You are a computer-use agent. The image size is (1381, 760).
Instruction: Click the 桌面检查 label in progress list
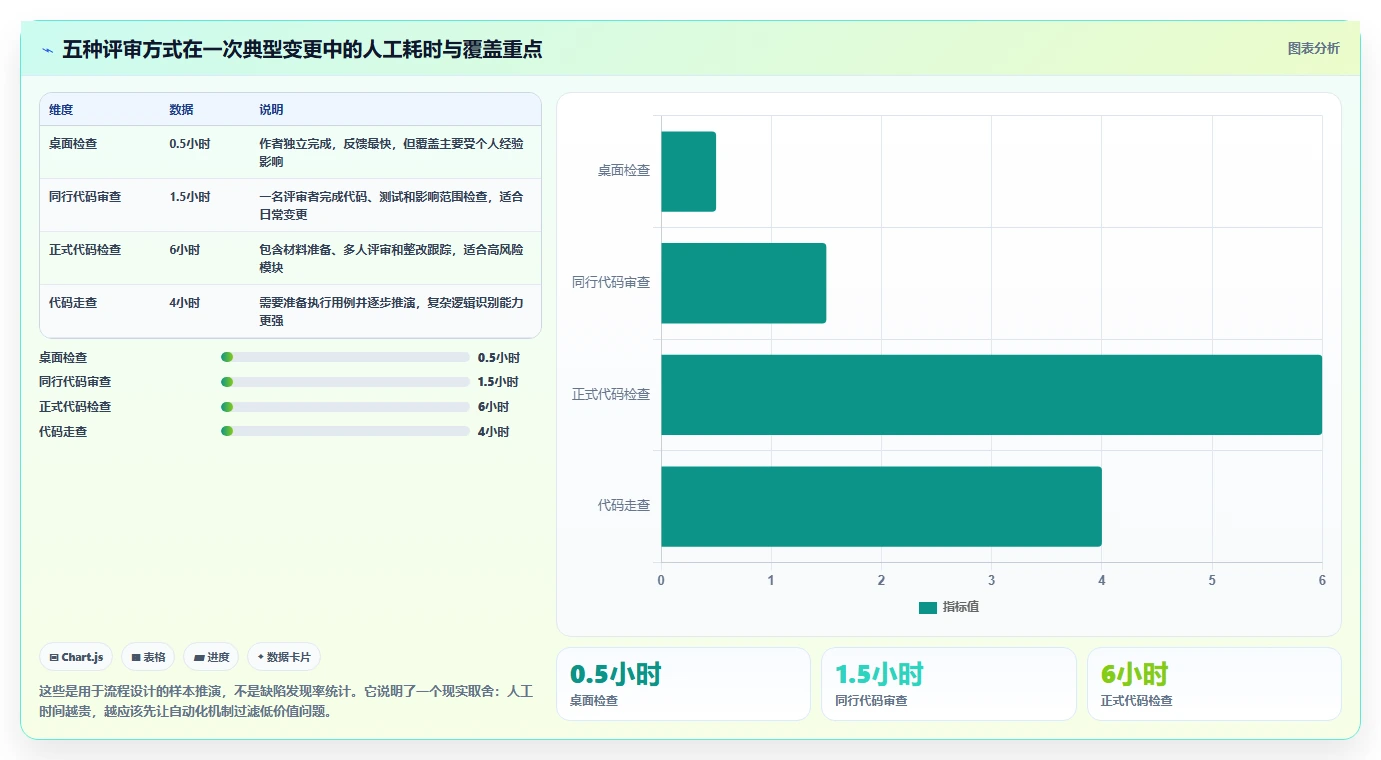point(63,357)
